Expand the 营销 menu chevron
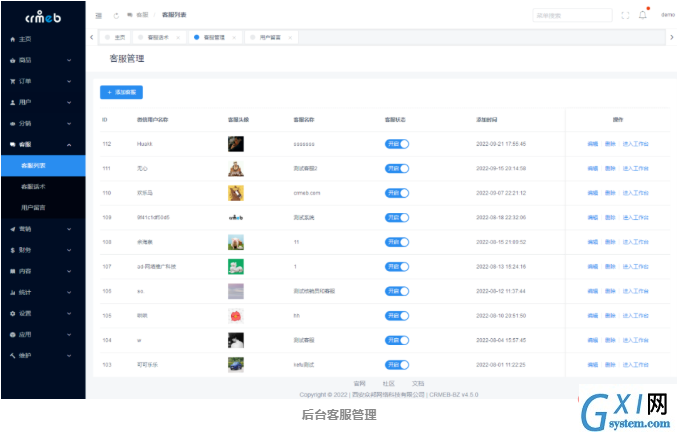Viewport: 677px width, 432px height. click(69, 229)
